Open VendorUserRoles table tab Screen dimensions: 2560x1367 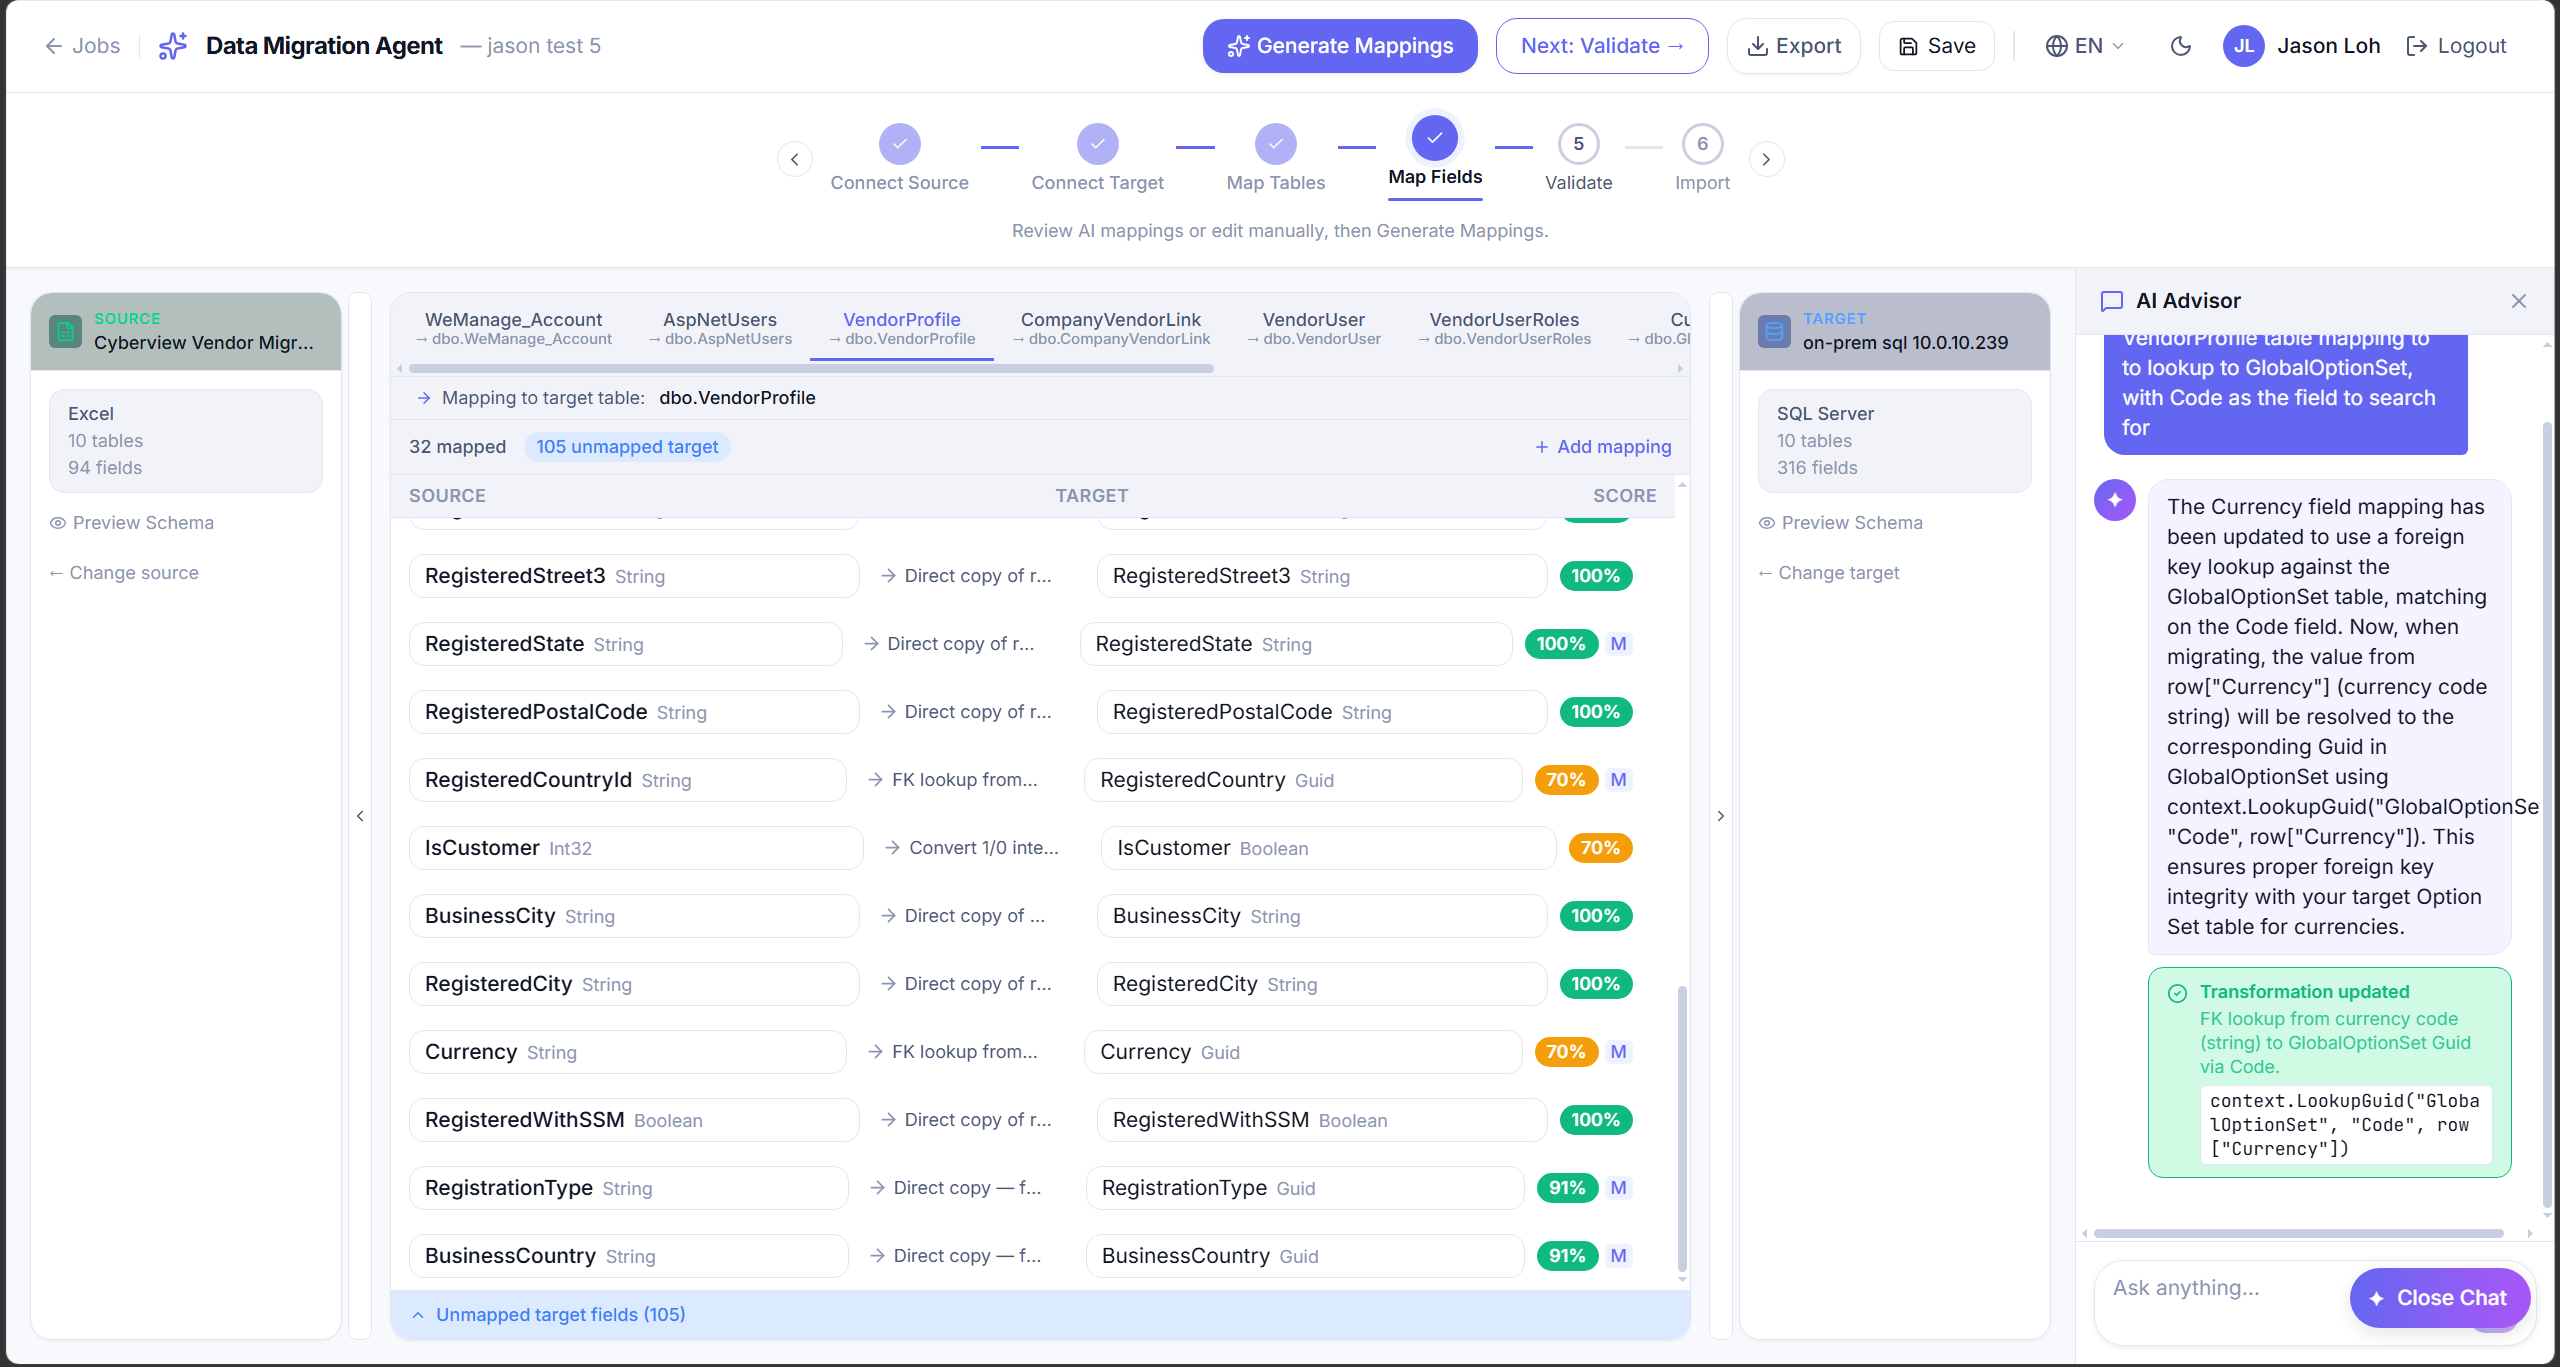click(1504, 328)
